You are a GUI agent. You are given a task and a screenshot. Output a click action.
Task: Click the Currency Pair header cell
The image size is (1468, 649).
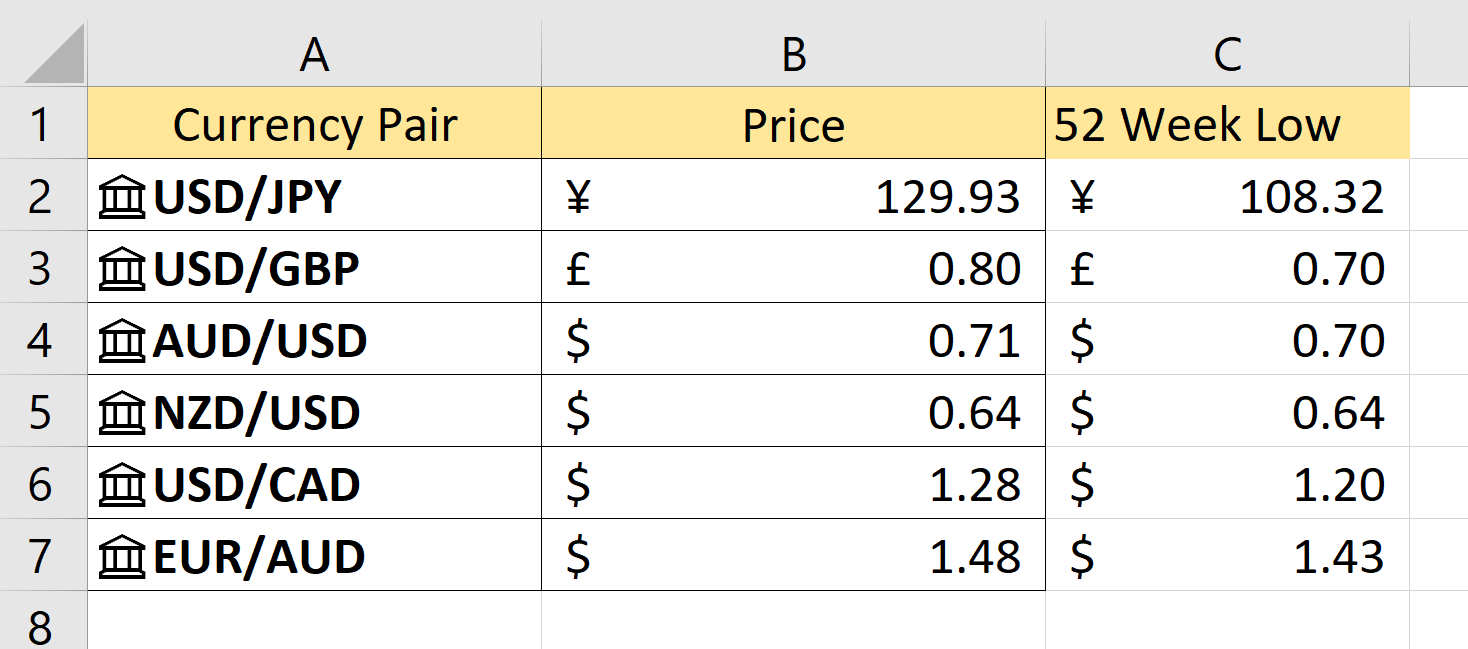pos(313,124)
